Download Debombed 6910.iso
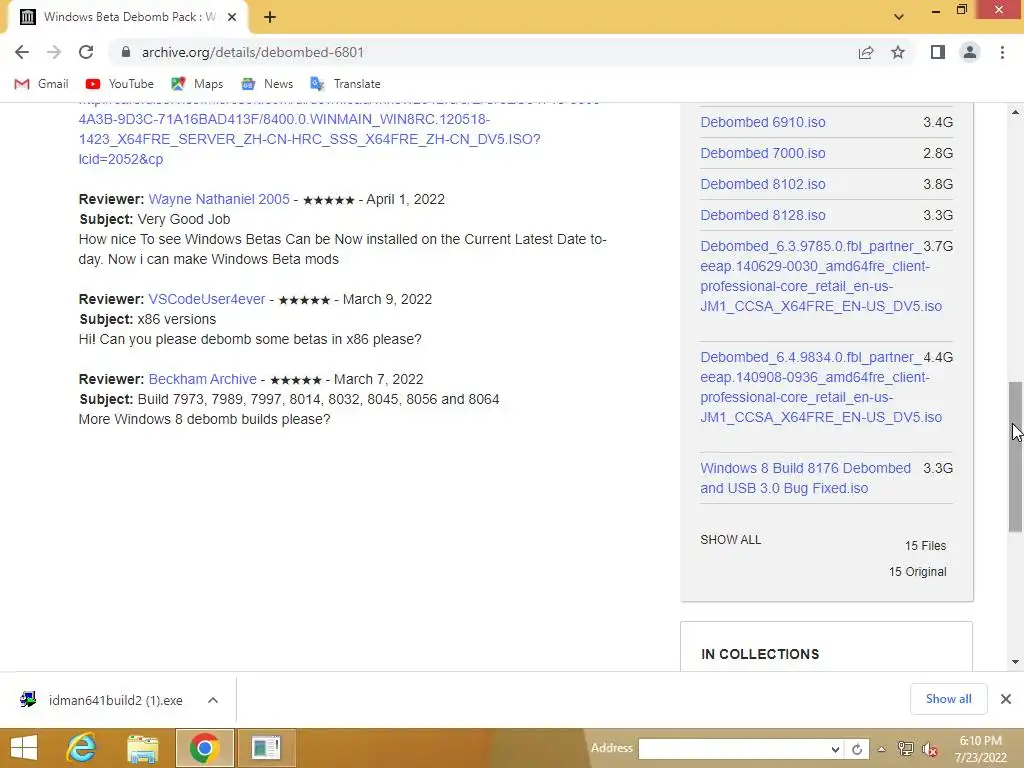1024x768 pixels. coord(763,122)
